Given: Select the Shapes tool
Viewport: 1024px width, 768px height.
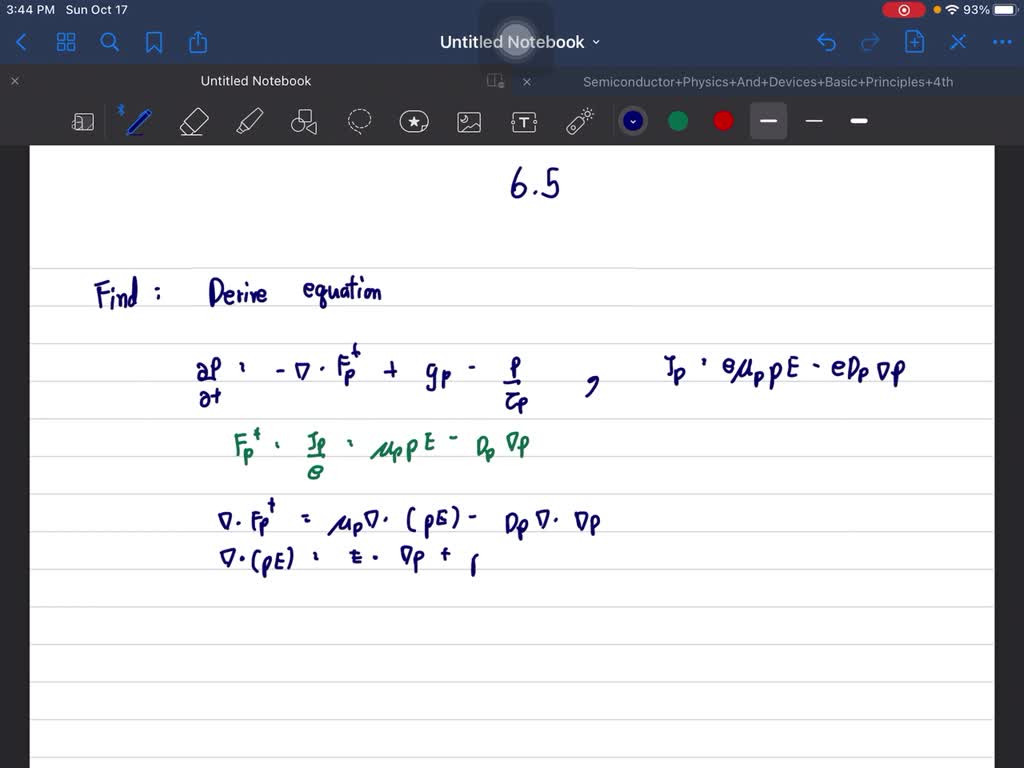Looking at the screenshot, I should pos(303,122).
